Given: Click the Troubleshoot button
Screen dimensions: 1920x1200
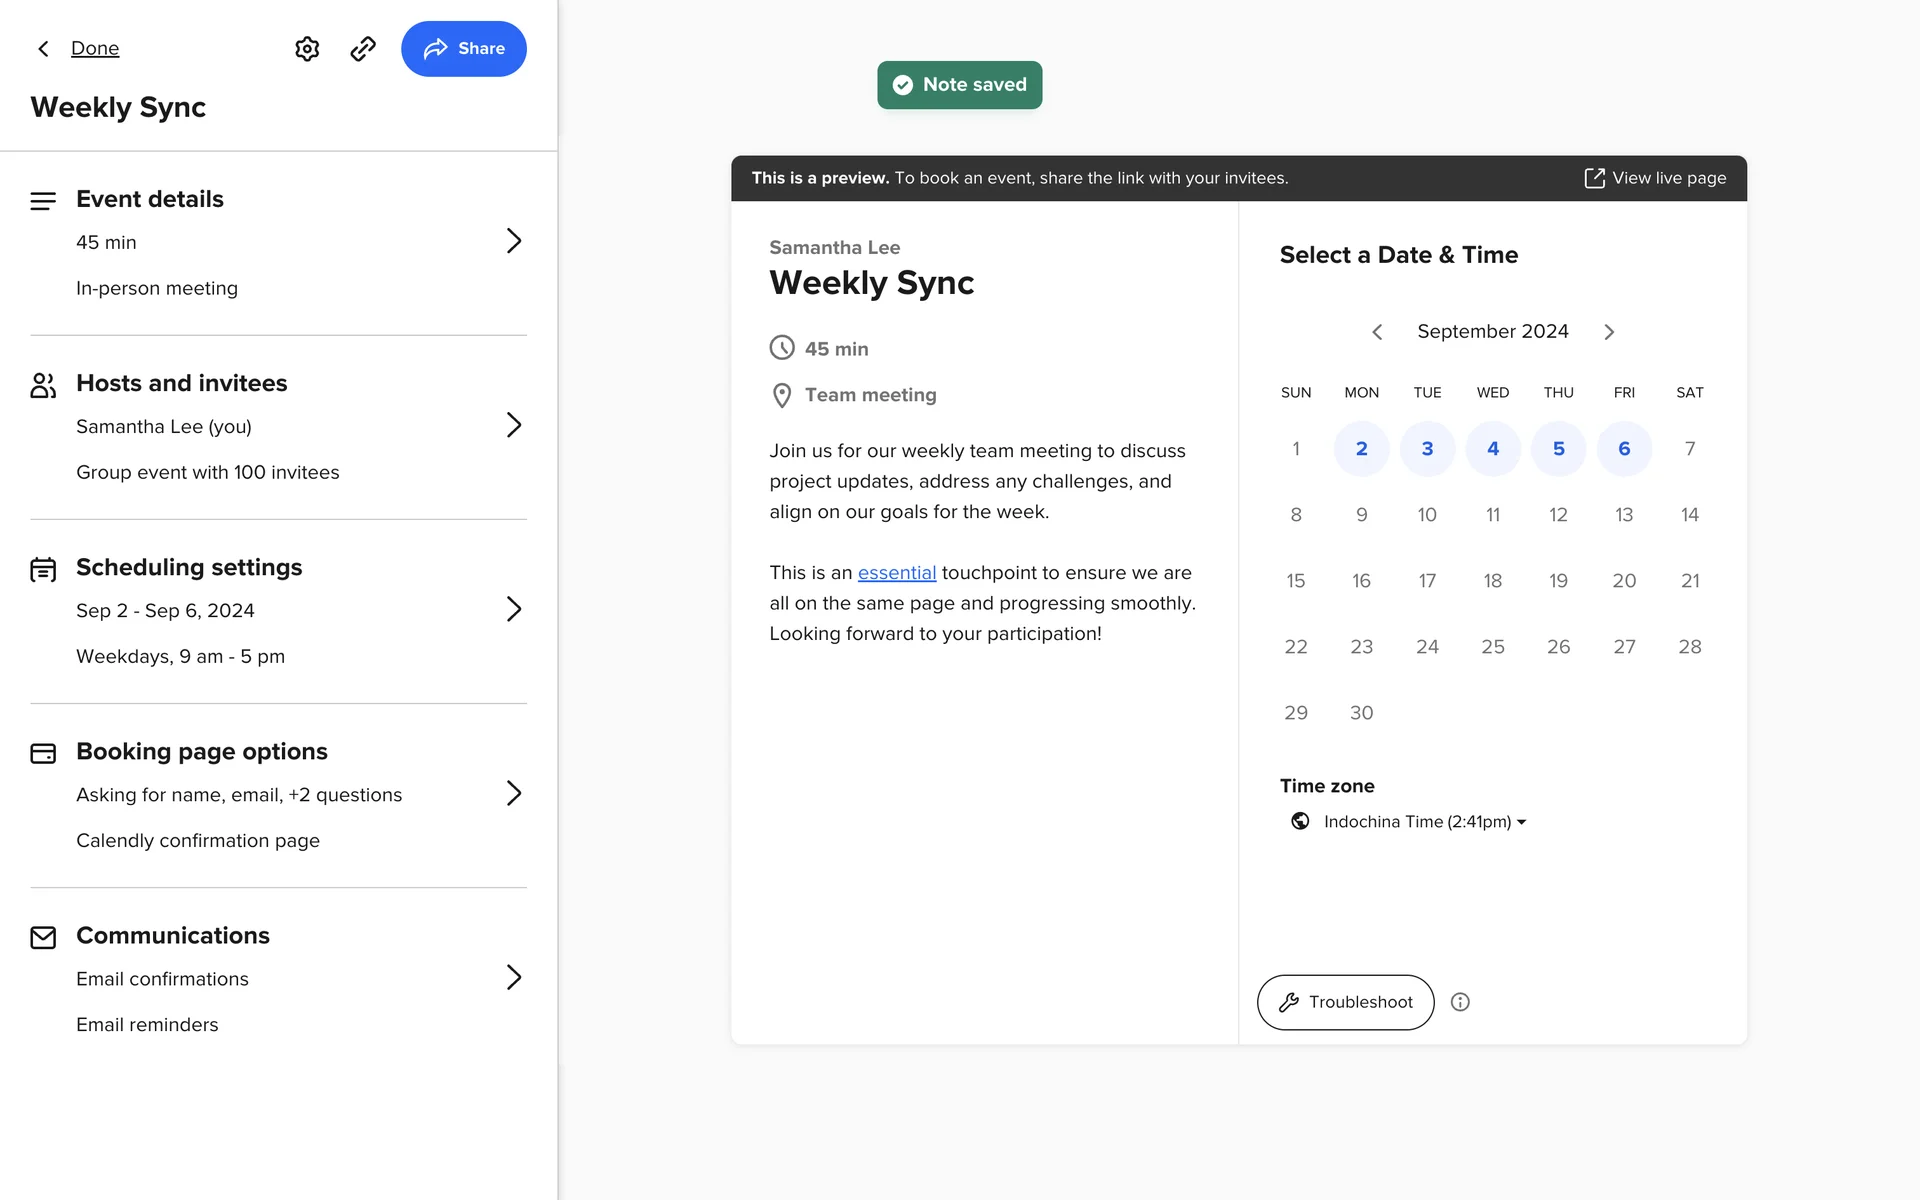Looking at the screenshot, I should (1345, 1002).
